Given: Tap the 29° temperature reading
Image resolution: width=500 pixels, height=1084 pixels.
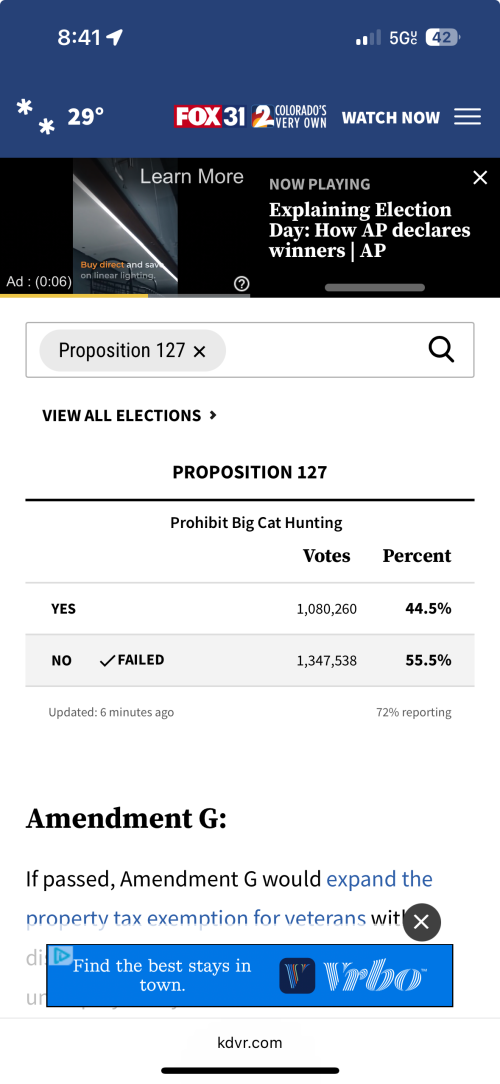Looking at the screenshot, I should (86, 116).
